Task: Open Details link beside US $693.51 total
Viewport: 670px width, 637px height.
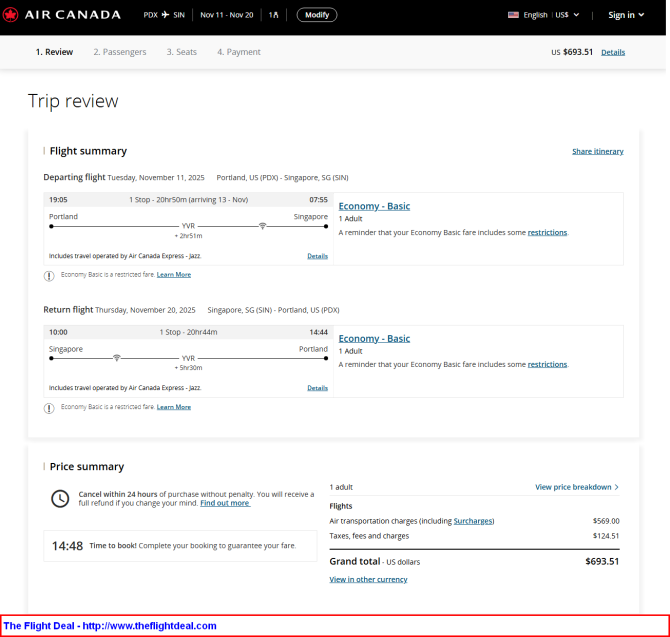Action: click(613, 52)
